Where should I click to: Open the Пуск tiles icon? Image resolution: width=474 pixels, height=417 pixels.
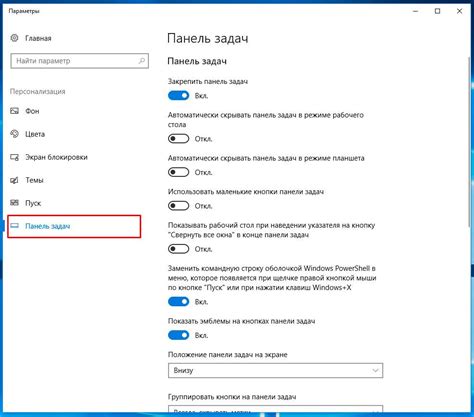14,203
